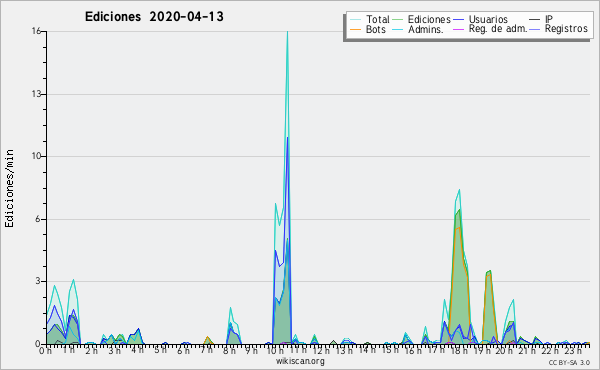Click the 23 h axis marker
The width and height of the screenshot is (600, 370).
[572, 350]
